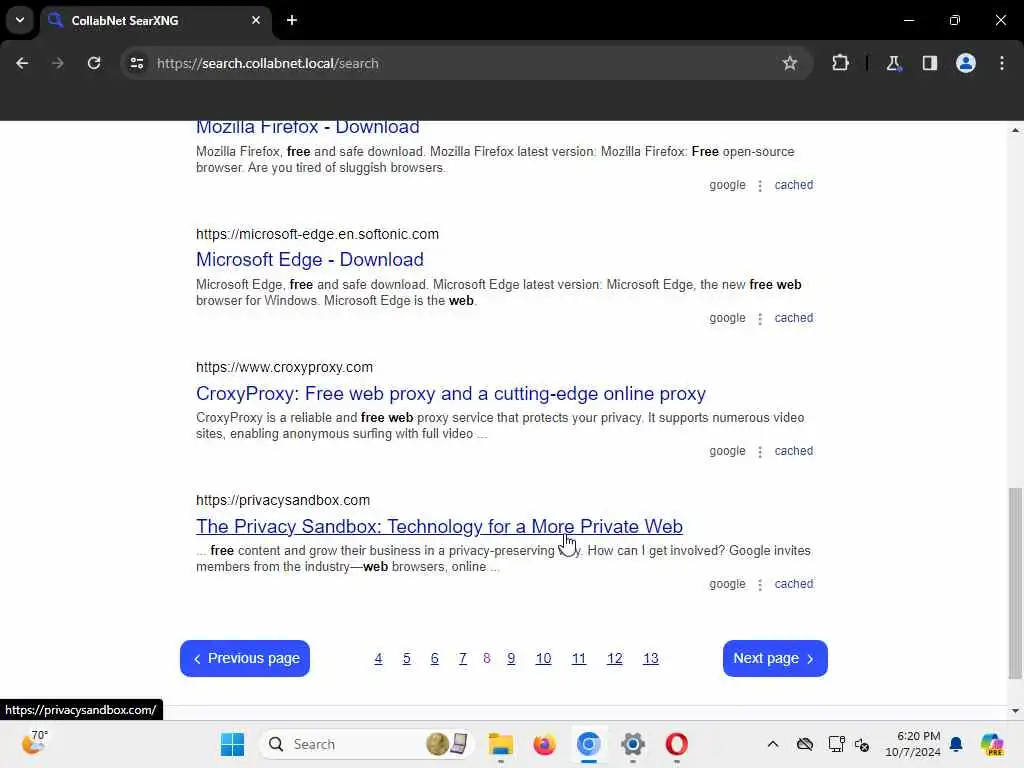Open site information icon in address bar
This screenshot has height=768, width=1024.
coord(136,63)
